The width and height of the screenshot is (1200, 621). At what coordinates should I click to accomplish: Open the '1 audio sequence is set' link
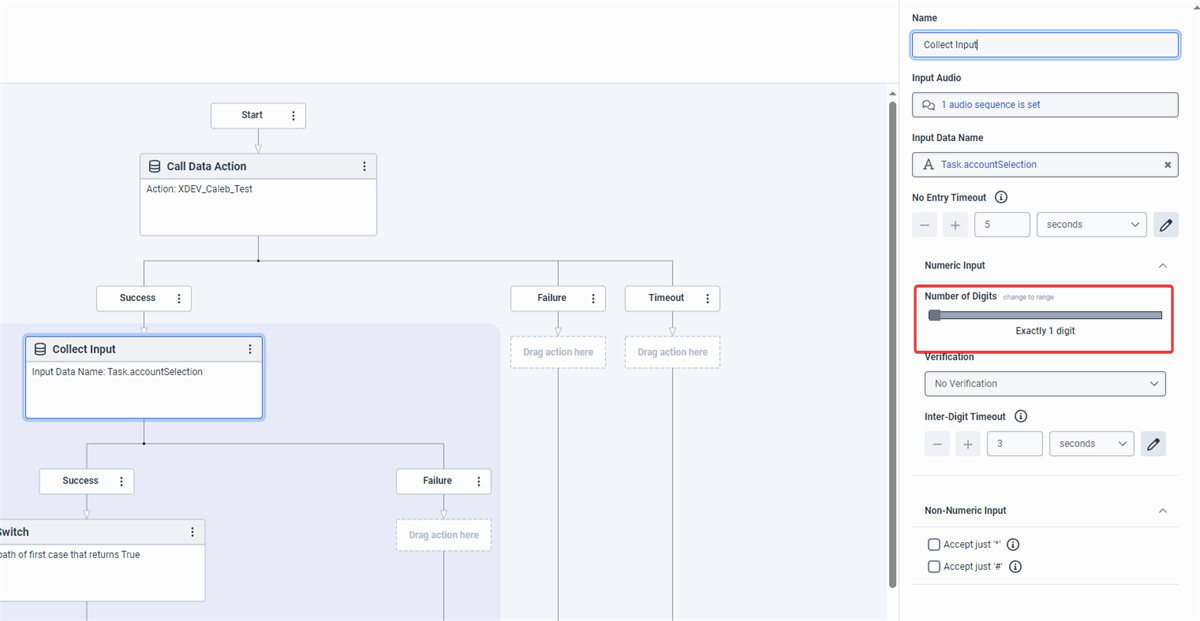coord(990,105)
